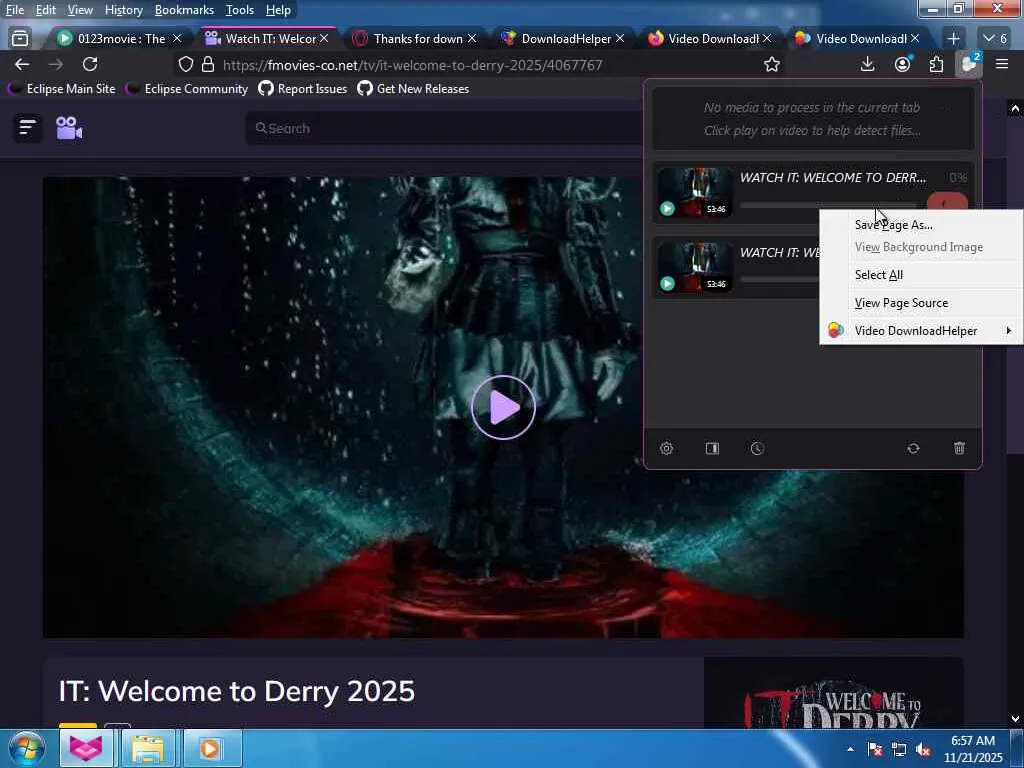Choose Select All from context menu
The width and height of the screenshot is (1024, 768).
pos(878,275)
